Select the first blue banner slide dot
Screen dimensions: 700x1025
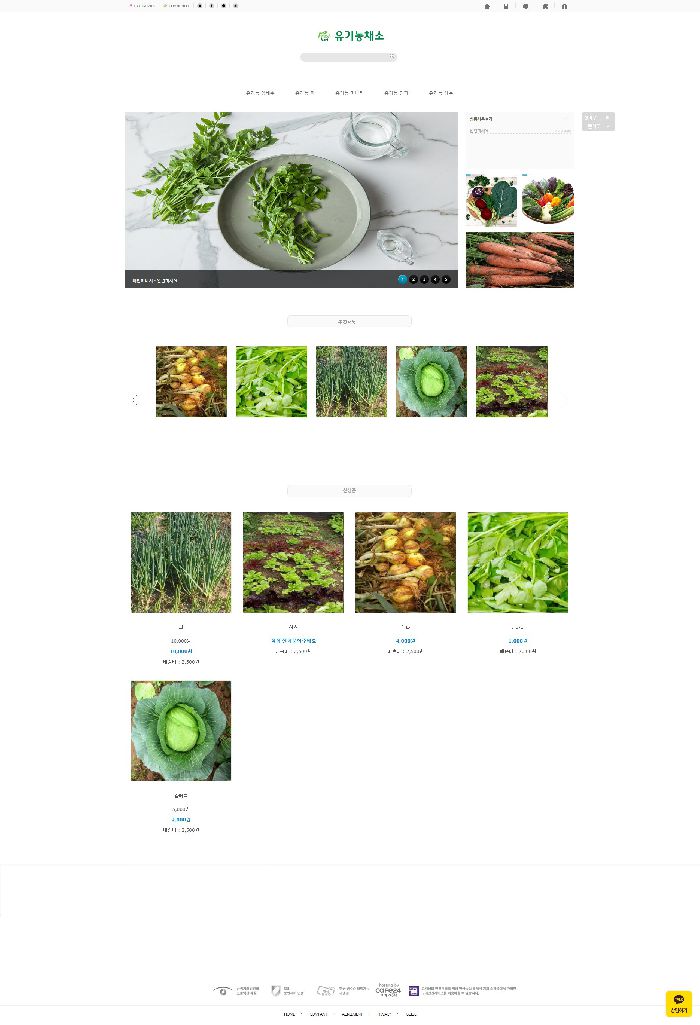(403, 279)
